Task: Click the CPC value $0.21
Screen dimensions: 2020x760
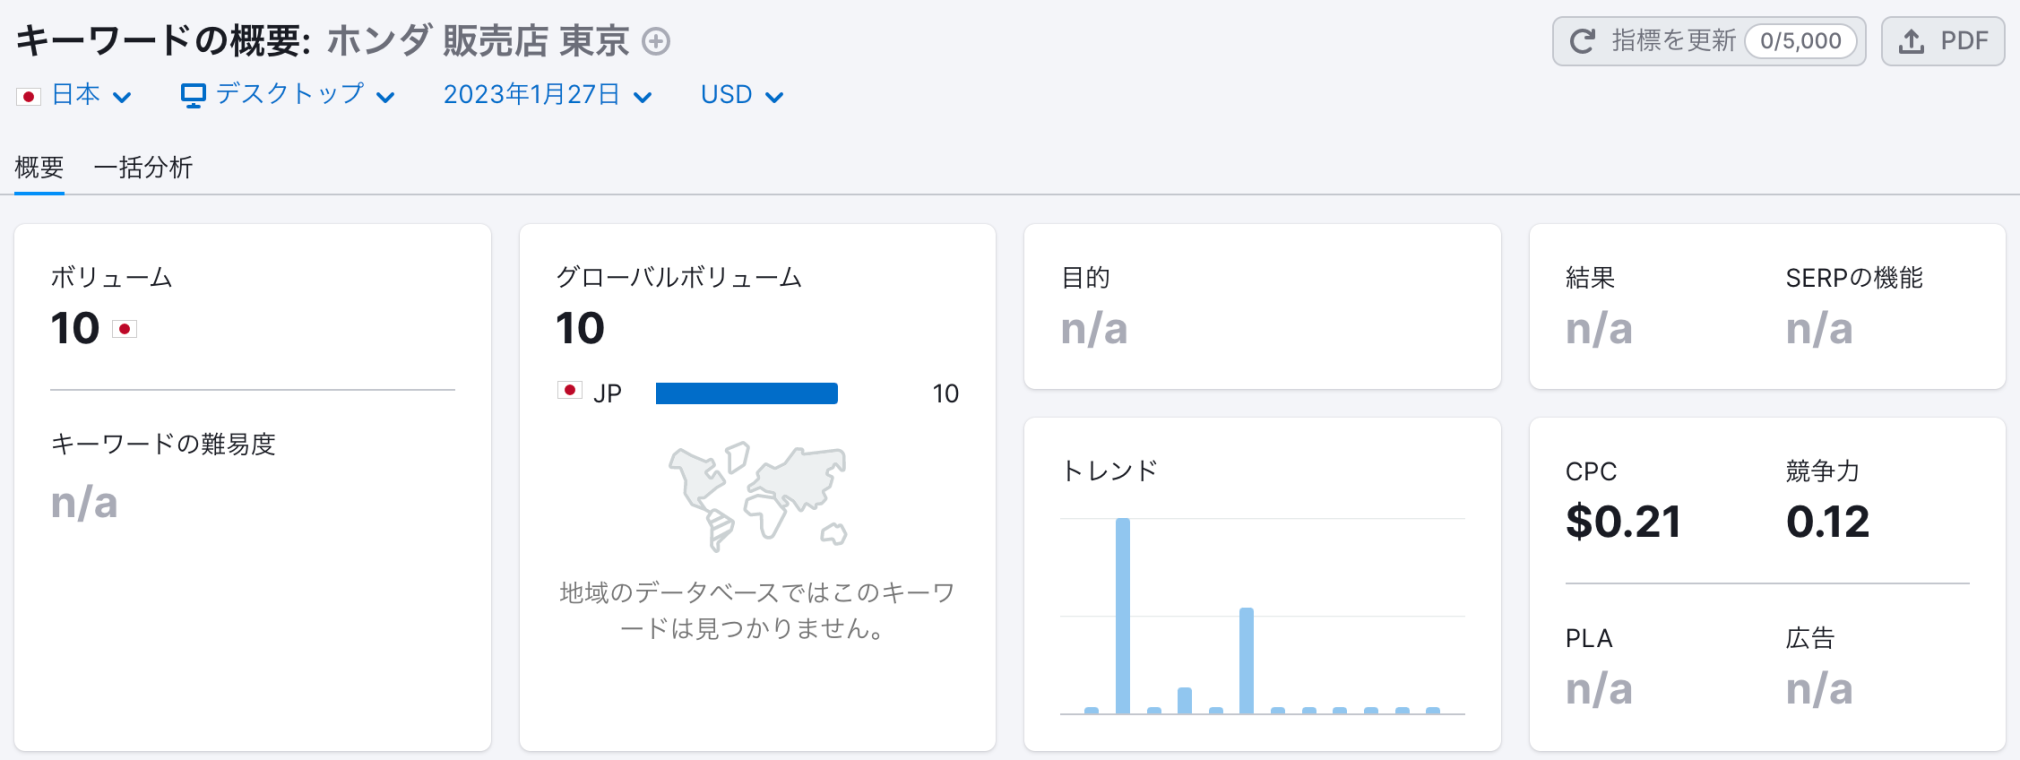Action: click(x=1622, y=522)
